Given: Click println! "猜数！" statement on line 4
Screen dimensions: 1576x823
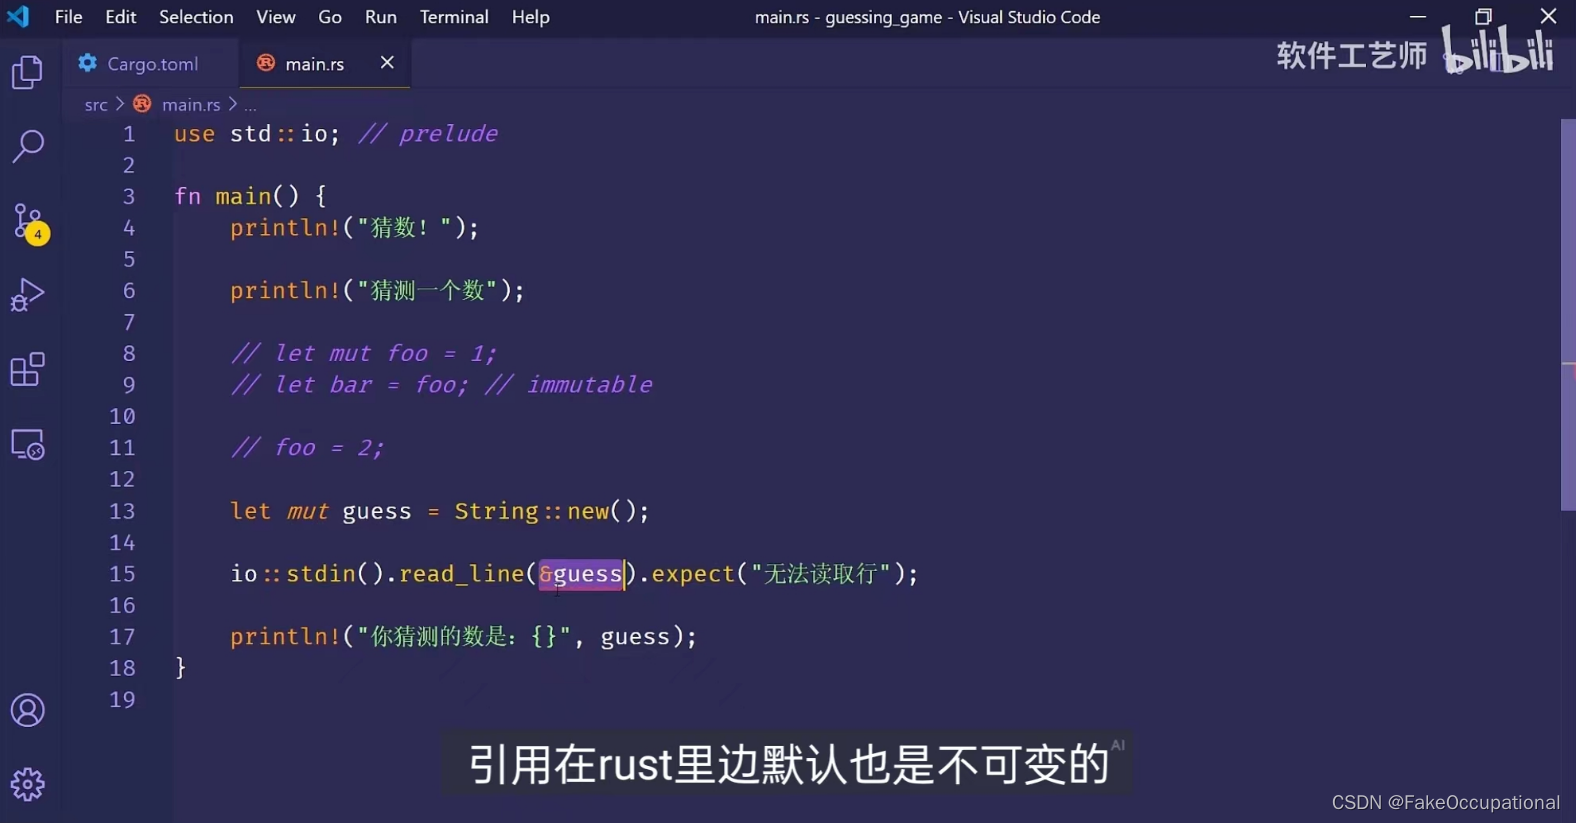Looking at the screenshot, I should tap(355, 228).
